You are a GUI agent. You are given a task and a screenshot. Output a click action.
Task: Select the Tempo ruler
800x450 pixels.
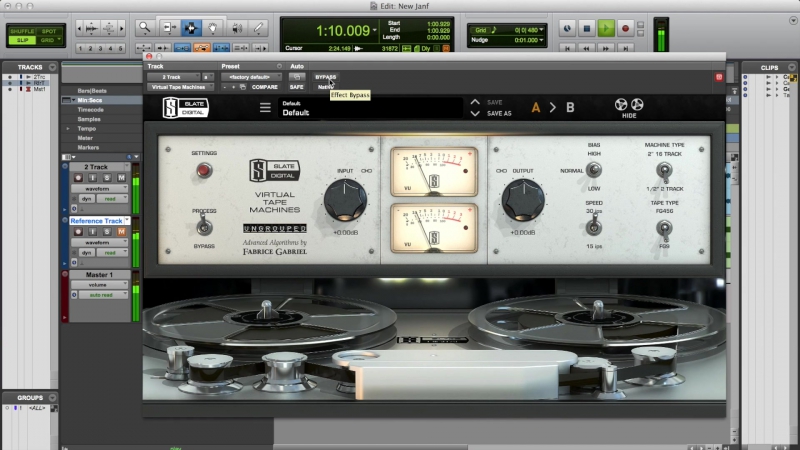[87, 129]
